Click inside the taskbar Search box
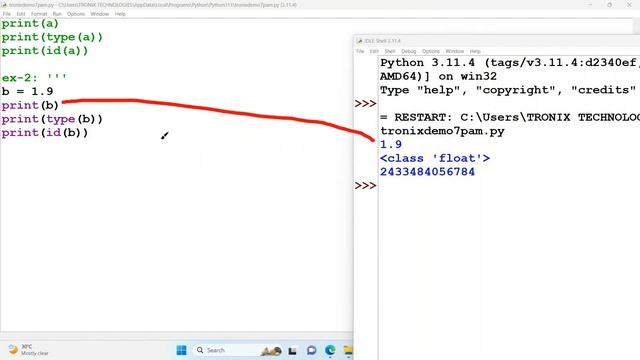 238,350
